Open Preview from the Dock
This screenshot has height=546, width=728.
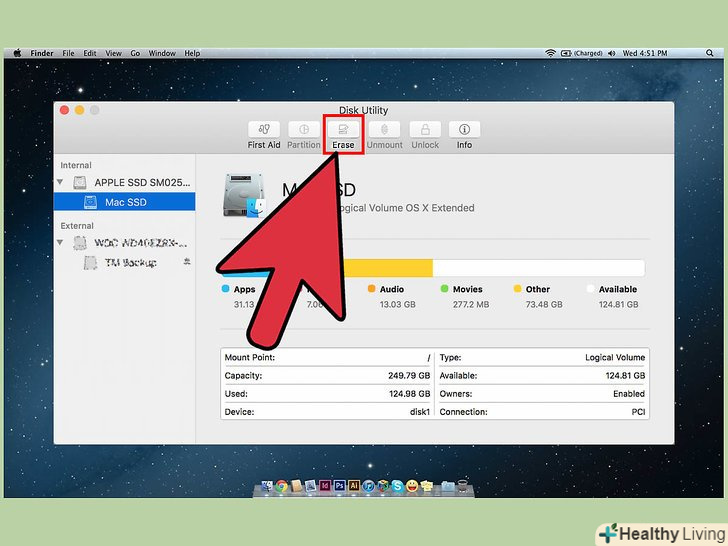pyautogui.click(x=311, y=486)
